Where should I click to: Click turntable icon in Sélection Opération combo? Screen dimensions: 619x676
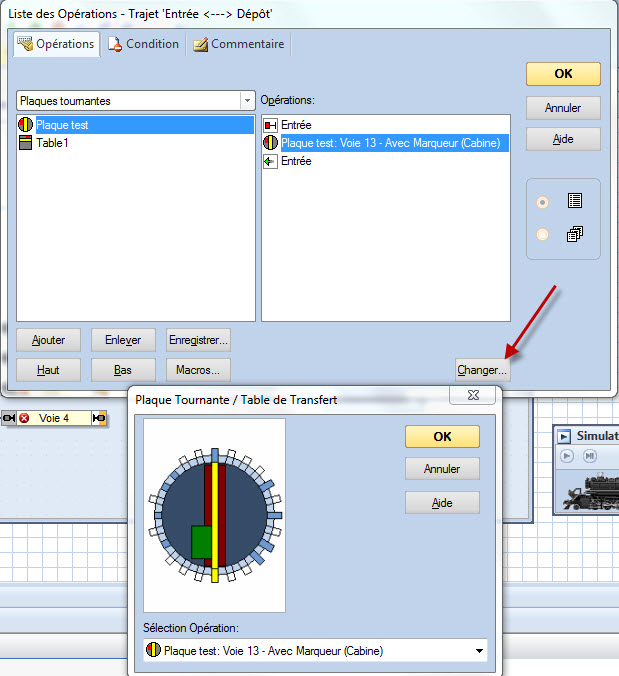(x=153, y=650)
